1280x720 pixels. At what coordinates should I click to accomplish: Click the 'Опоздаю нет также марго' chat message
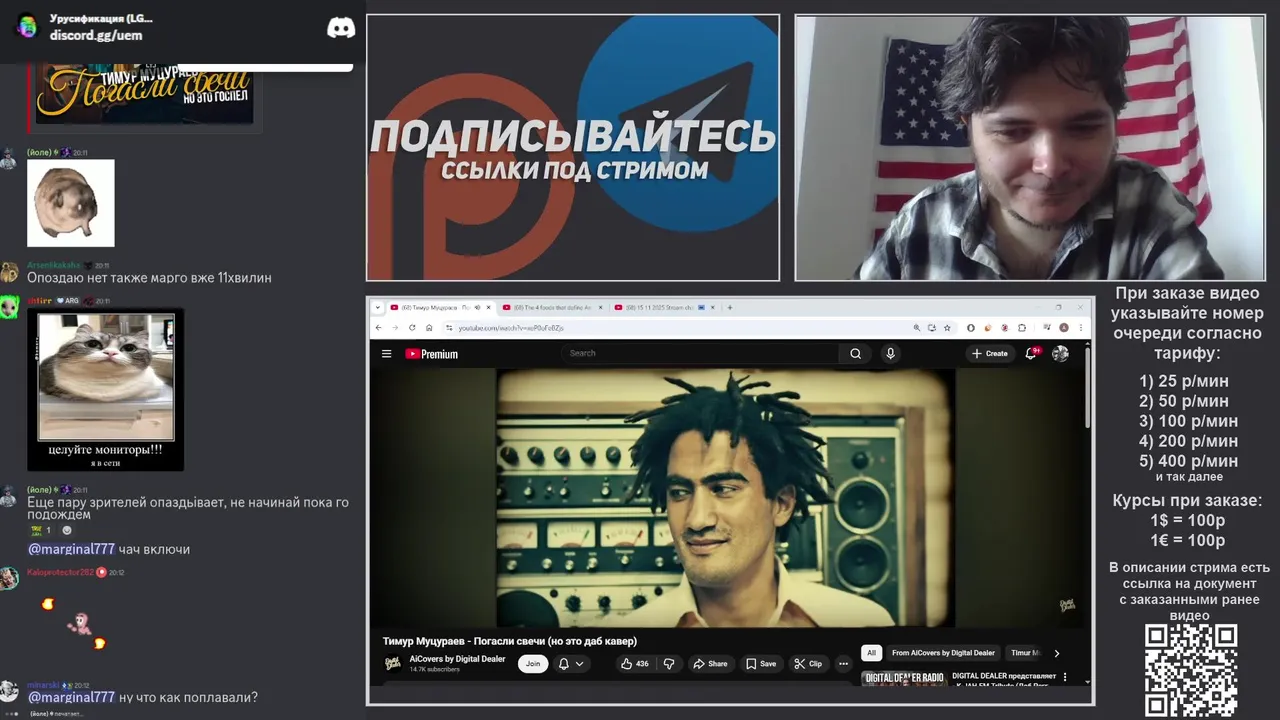click(x=149, y=277)
